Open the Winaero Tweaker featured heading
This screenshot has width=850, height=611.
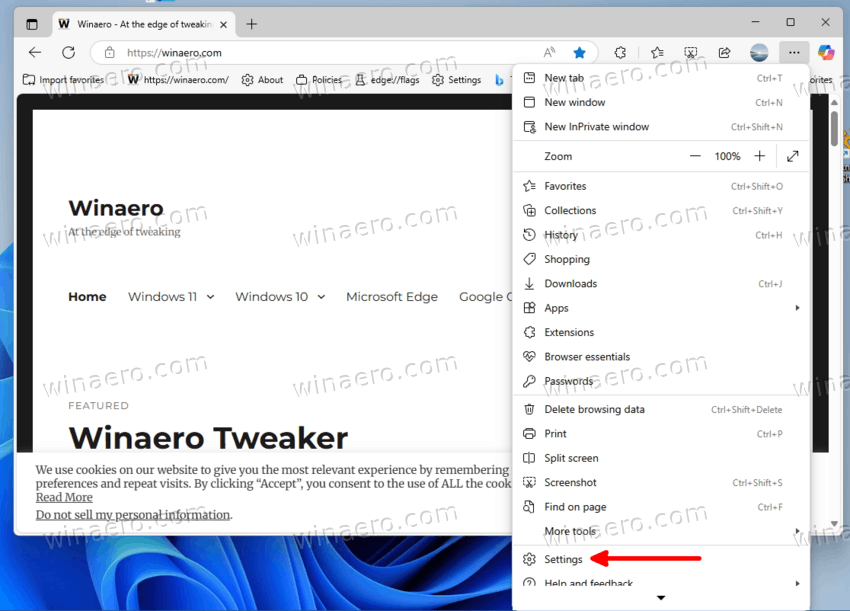(208, 438)
